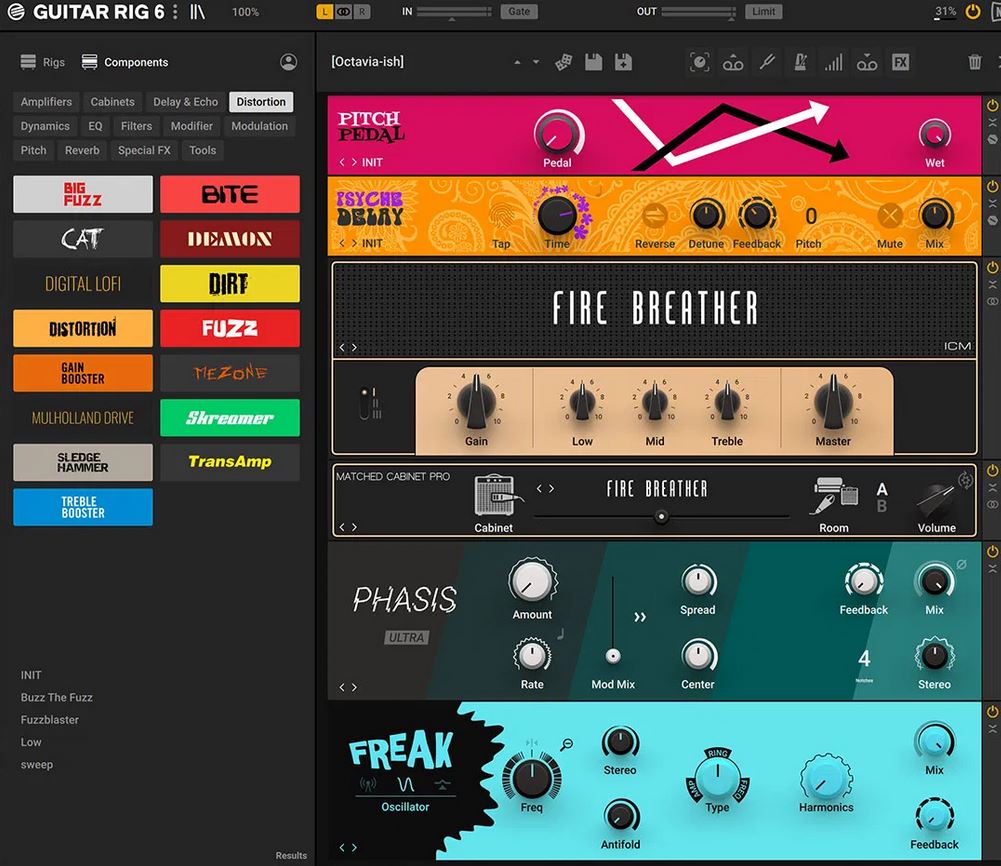Open the second tape deck icon
Screen dimensions: 1001x866
pyautogui.click(x=867, y=63)
